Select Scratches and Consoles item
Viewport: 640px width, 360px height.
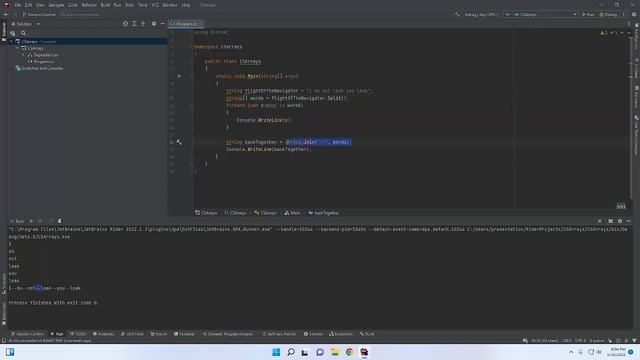(39, 68)
